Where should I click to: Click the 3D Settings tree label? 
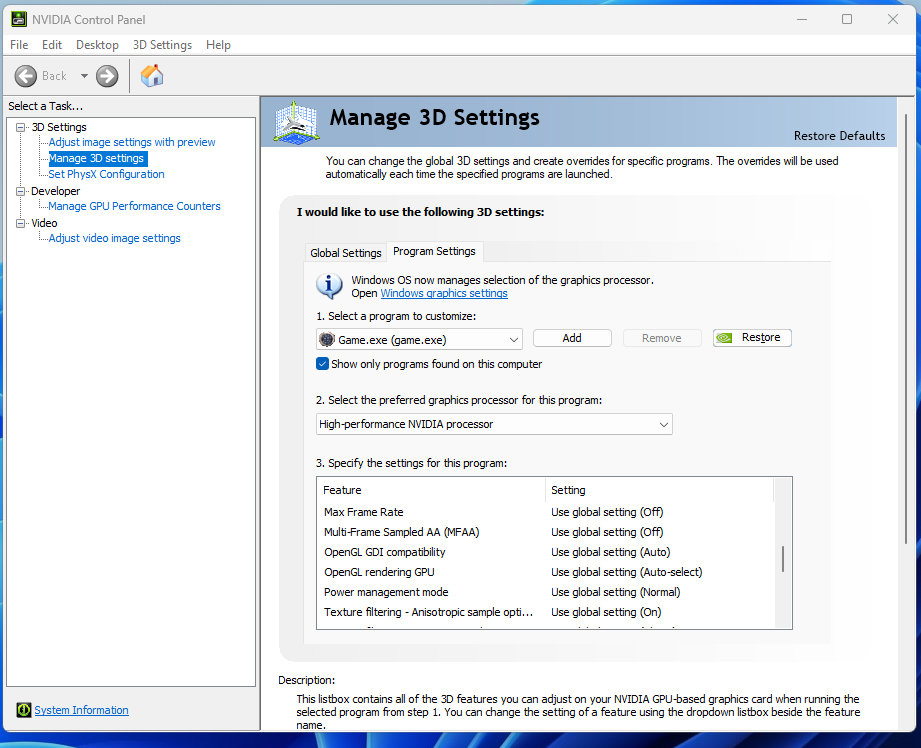pos(59,127)
